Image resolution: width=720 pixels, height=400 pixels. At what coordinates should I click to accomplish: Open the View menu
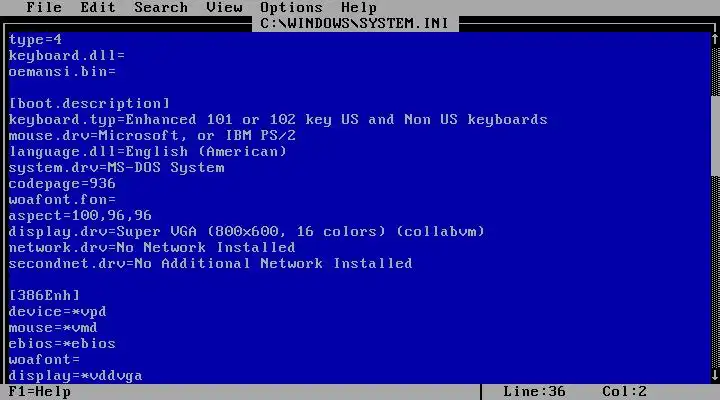224,7
